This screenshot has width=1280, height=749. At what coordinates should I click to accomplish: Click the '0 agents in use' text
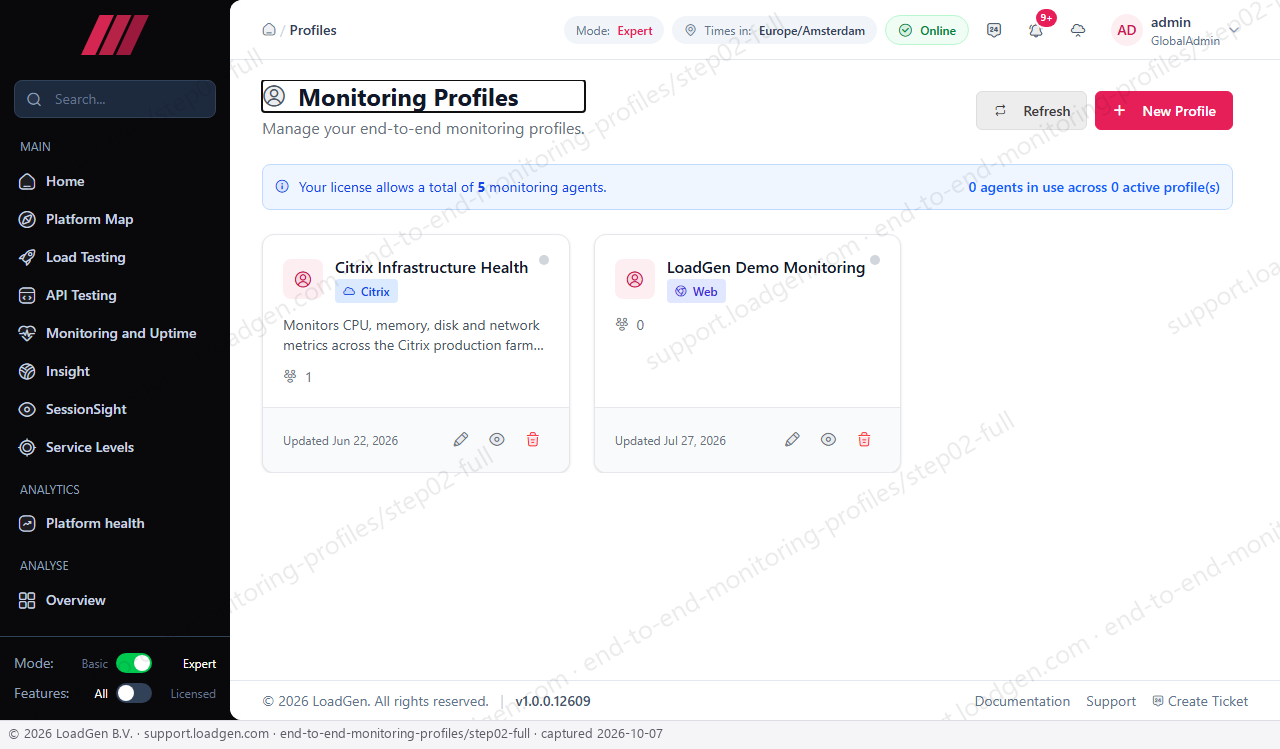[1094, 187]
